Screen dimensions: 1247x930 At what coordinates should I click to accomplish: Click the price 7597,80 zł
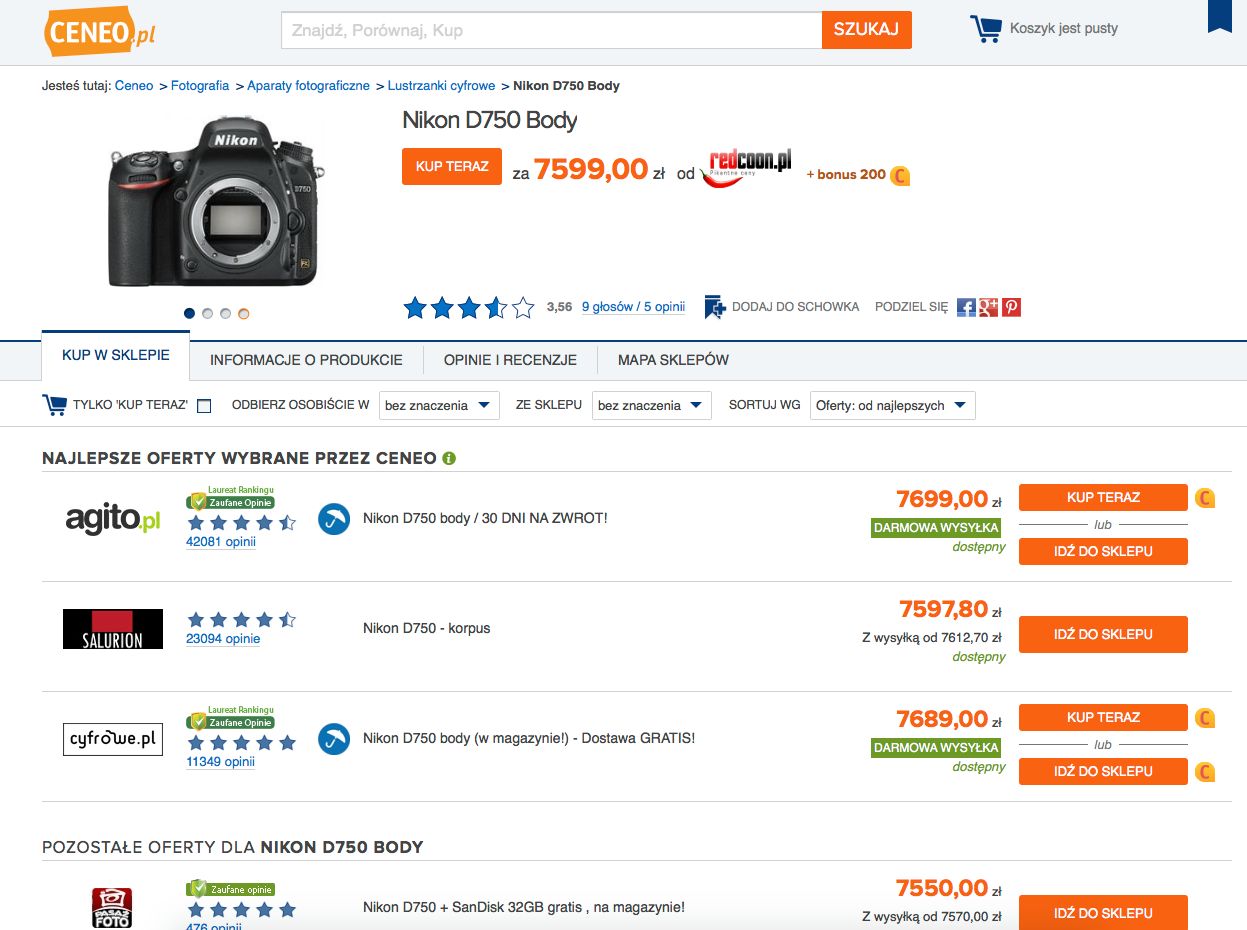coord(950,609)
